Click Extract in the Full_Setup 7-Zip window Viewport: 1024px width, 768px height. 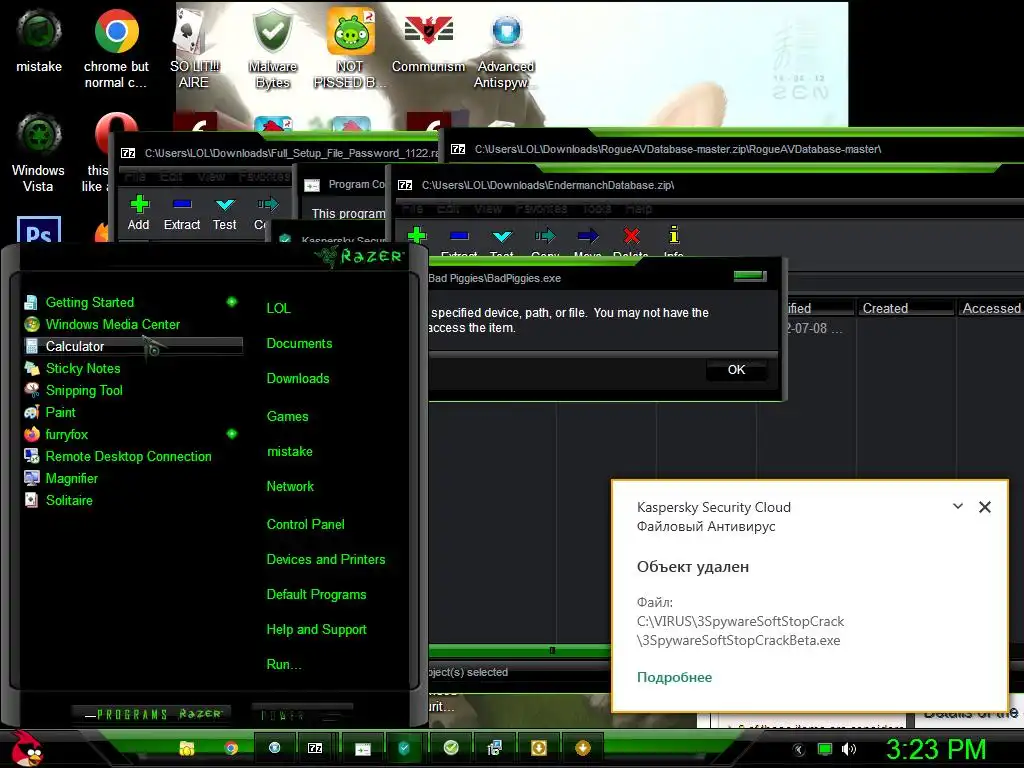(182, 214)
